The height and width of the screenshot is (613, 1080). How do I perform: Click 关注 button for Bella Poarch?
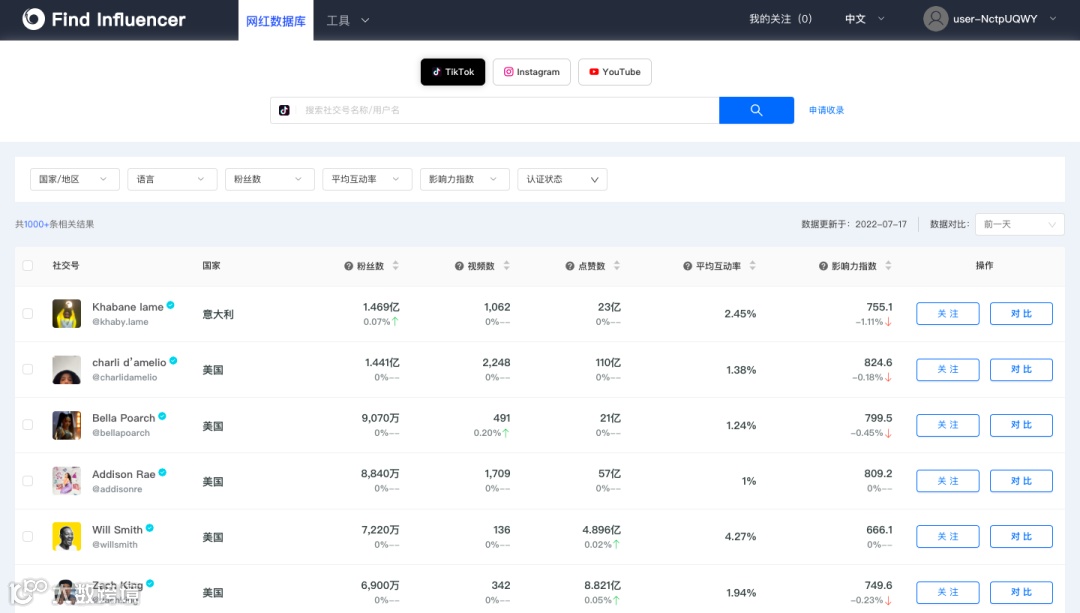(x=947, y=425)
